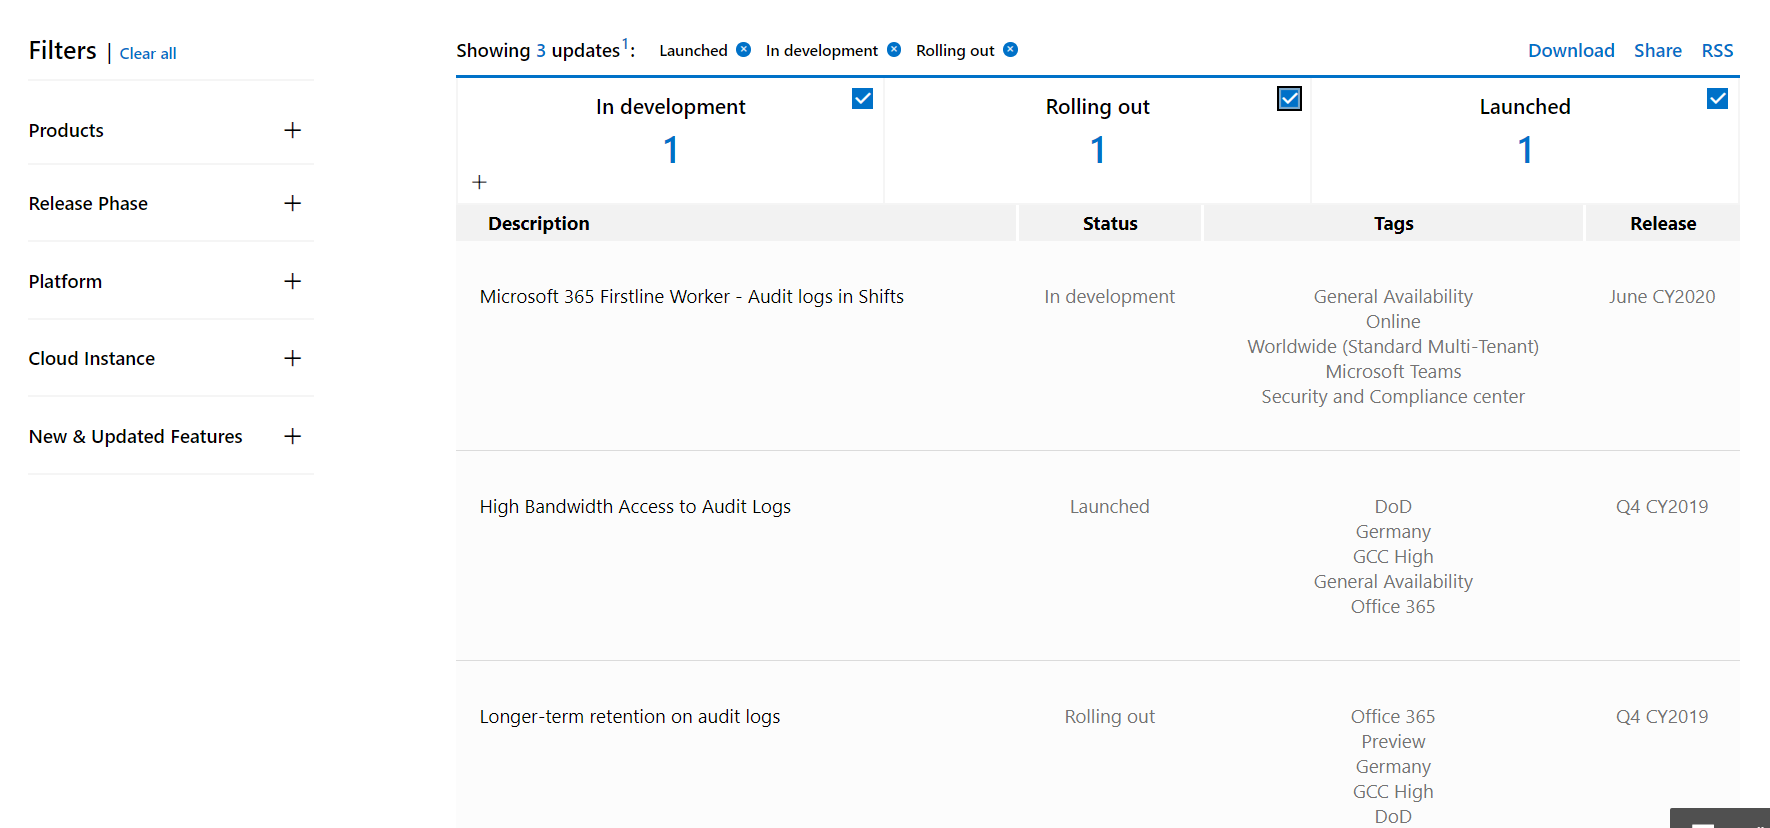Click the Cloud Instance filter label
This screenshot has width=1770, height=828.
click(x=92, y=358)
